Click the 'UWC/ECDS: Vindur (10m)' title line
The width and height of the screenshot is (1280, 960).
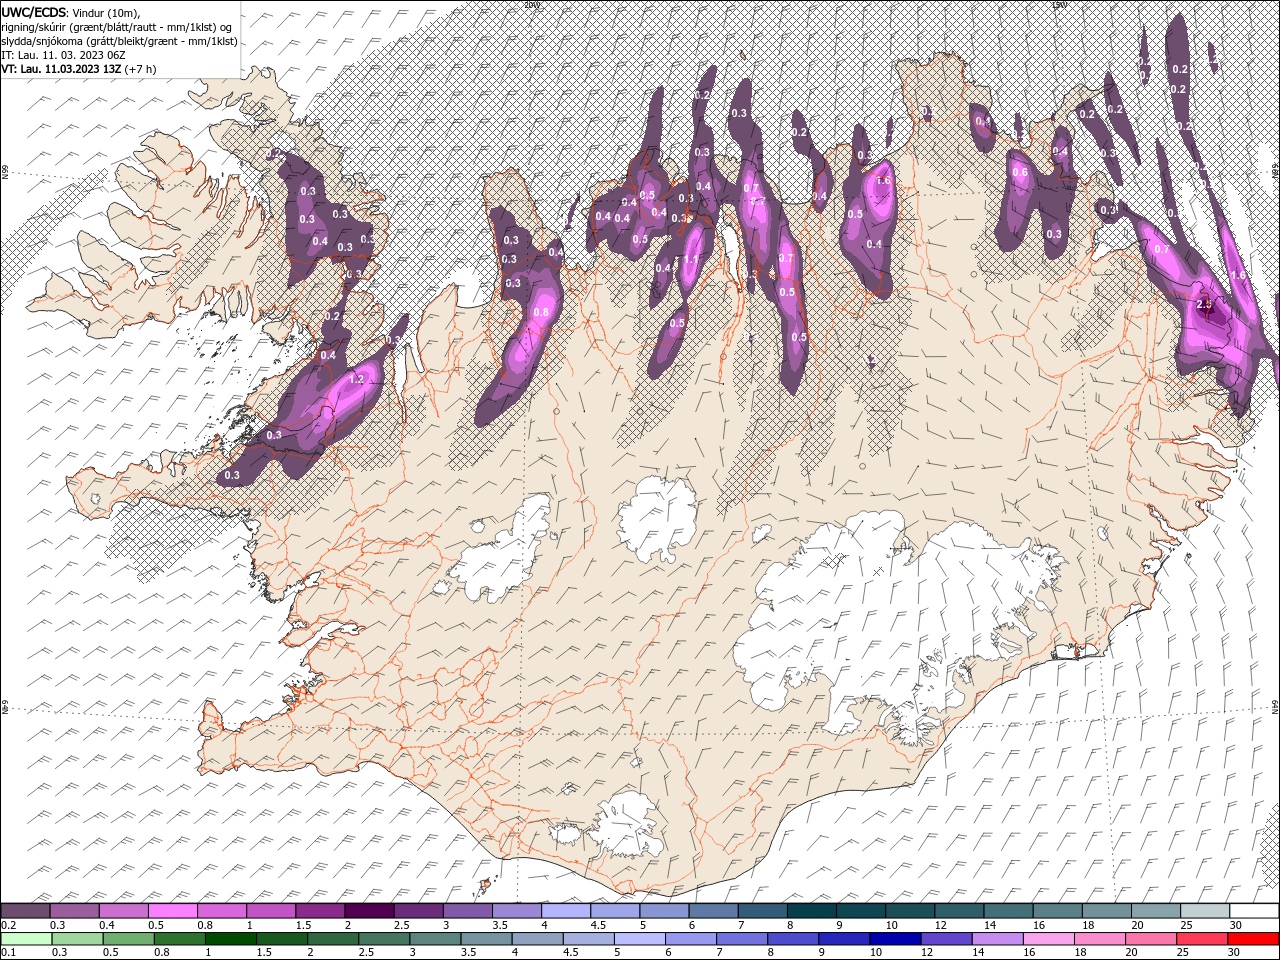(72, 11)
